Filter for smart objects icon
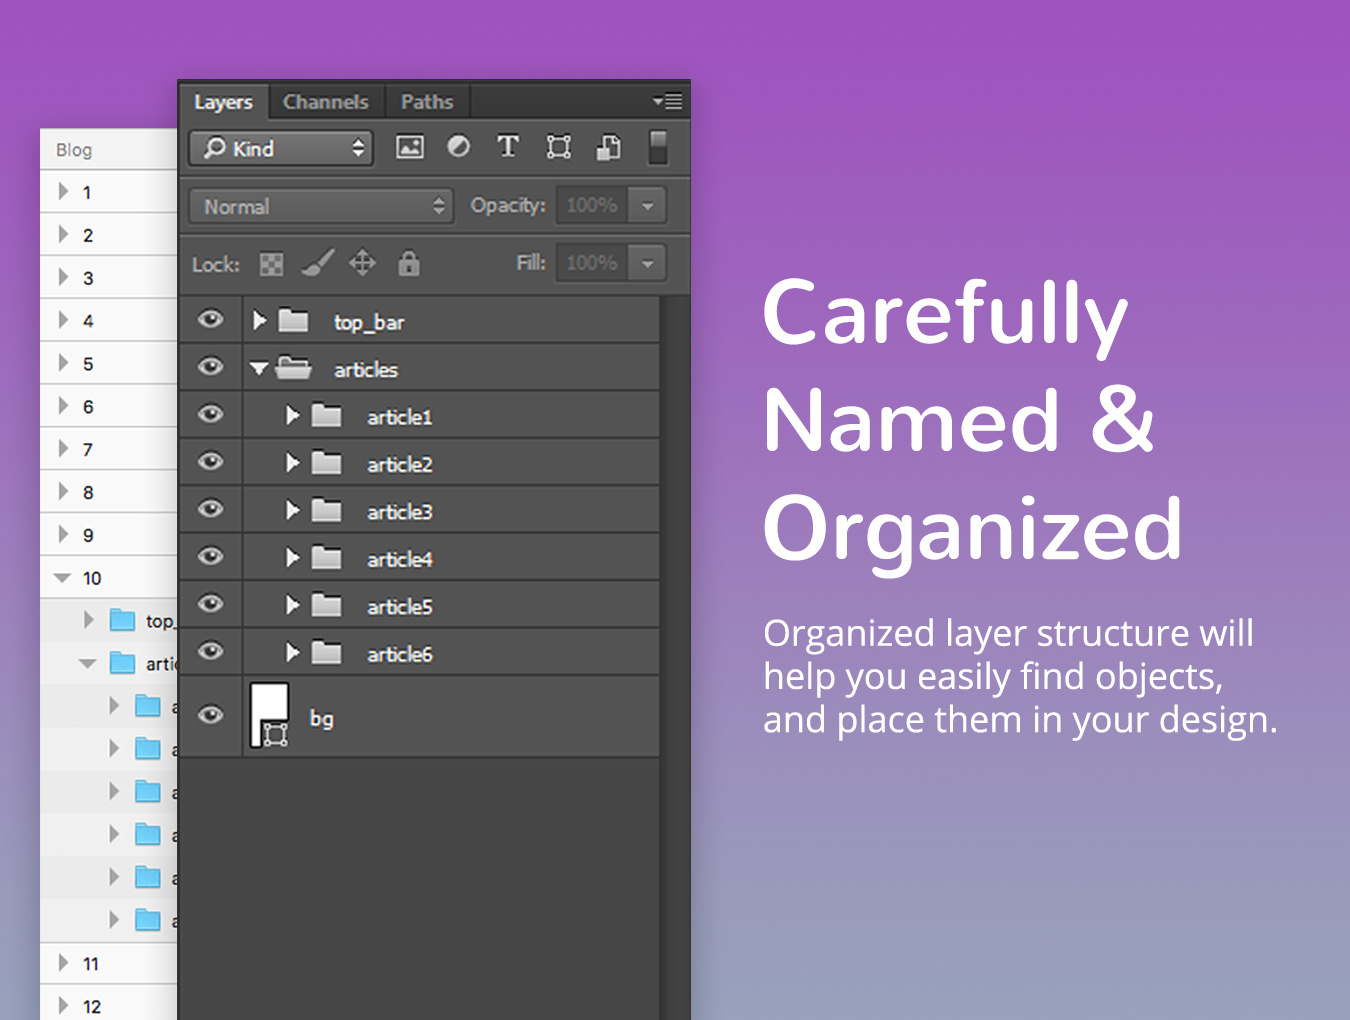The height and width of the screenshot is (1020, 1350). 608,148
